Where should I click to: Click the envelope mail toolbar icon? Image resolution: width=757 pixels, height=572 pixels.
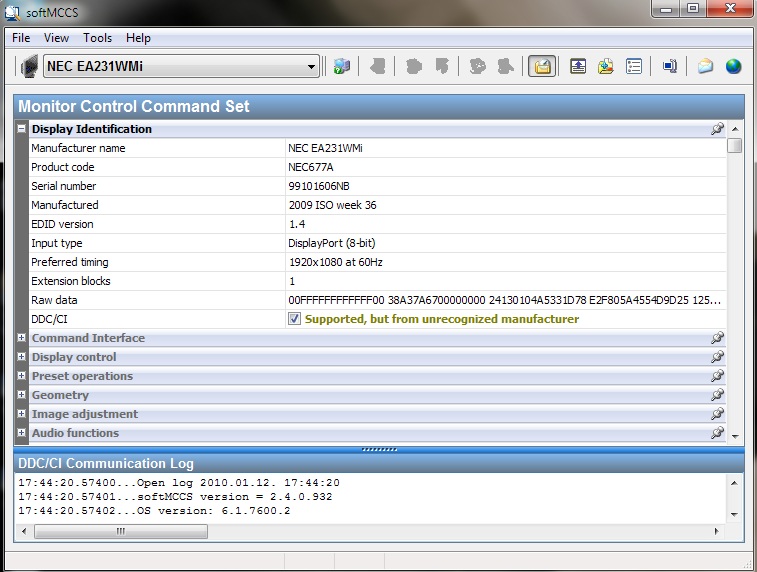[705, 66]
